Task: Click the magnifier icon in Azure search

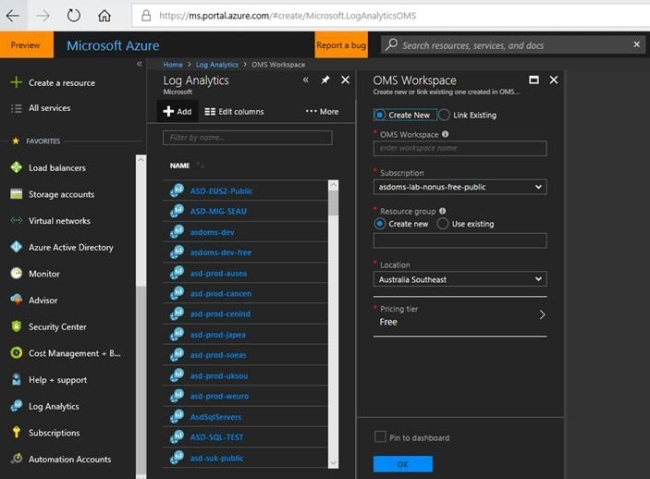Action: click(391, 44)
